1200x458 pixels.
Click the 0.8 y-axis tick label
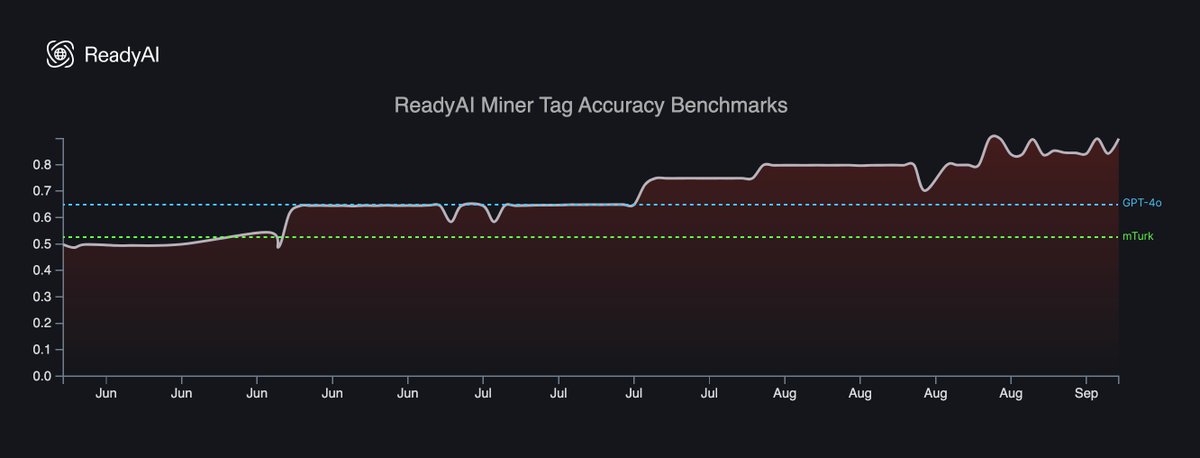(43, 164)
